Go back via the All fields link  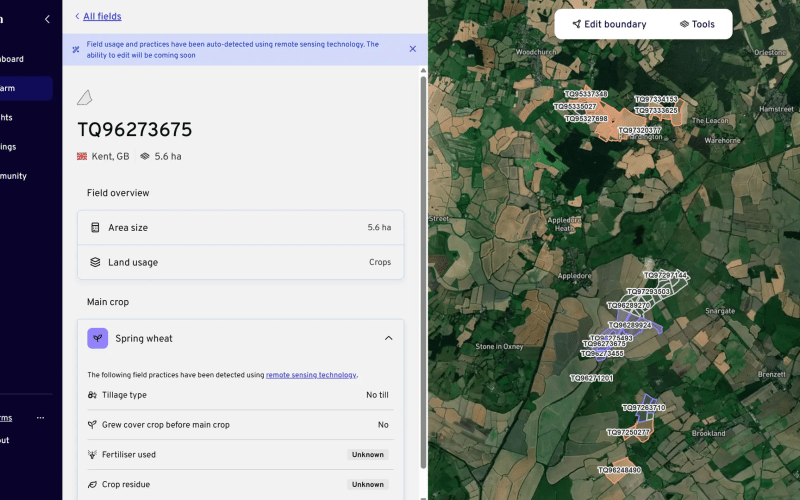click(102, 16)
